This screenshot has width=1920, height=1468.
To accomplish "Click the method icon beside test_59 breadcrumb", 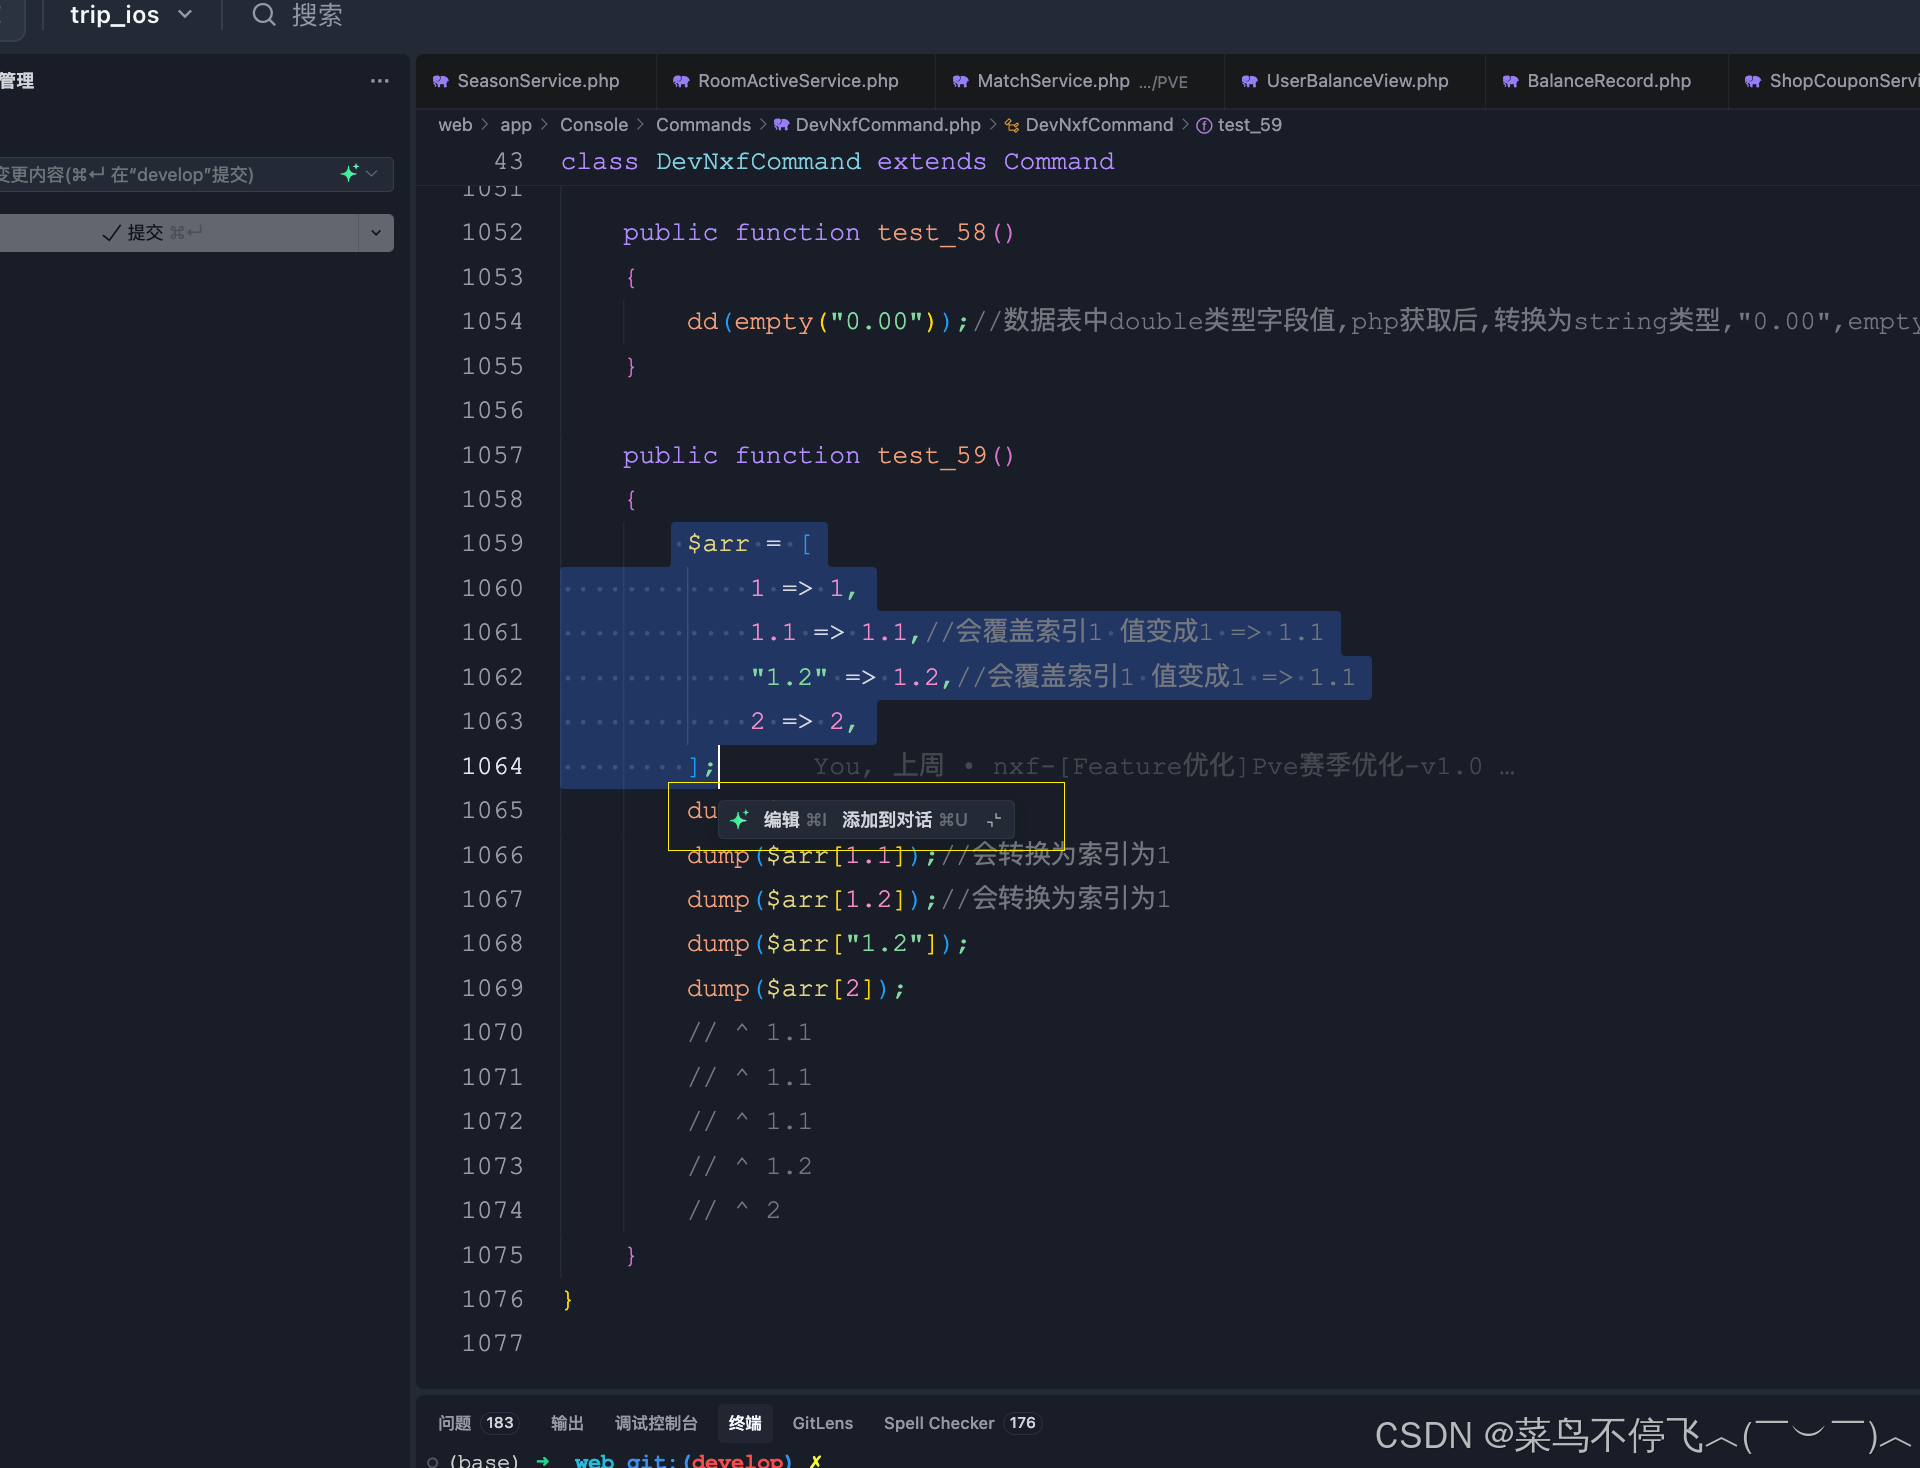I will pyautogui.click(x=1204, y=125).
